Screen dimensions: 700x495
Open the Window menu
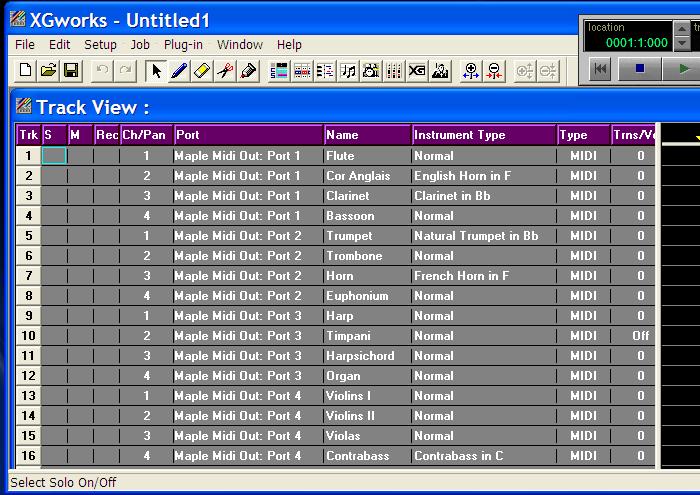(x=240, y=45)
